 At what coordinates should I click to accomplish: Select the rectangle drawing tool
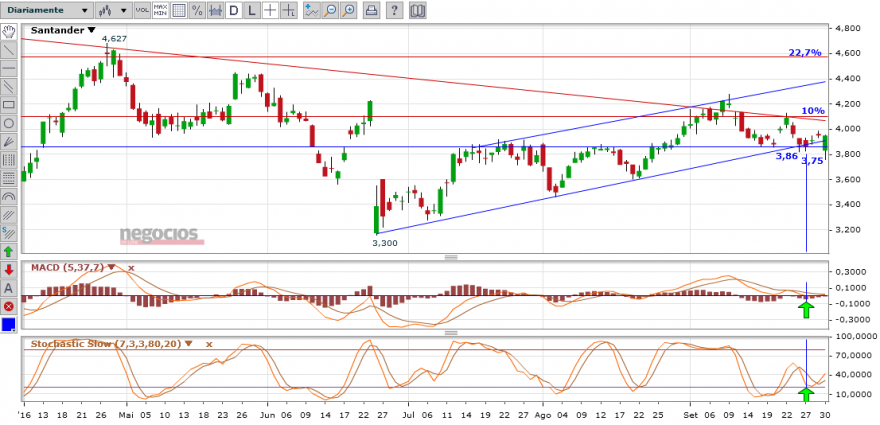pyautogui.click(x=9, y=104)
